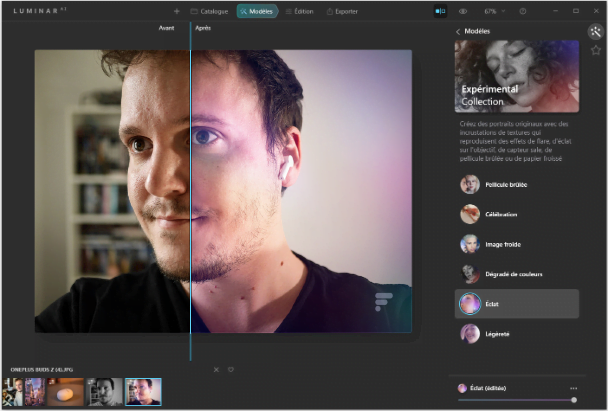Image resolution: width=608 pixels, height=411 pixels.
Task: Click the collection description text
Action: pyautogui.click(x=515, y=141)
